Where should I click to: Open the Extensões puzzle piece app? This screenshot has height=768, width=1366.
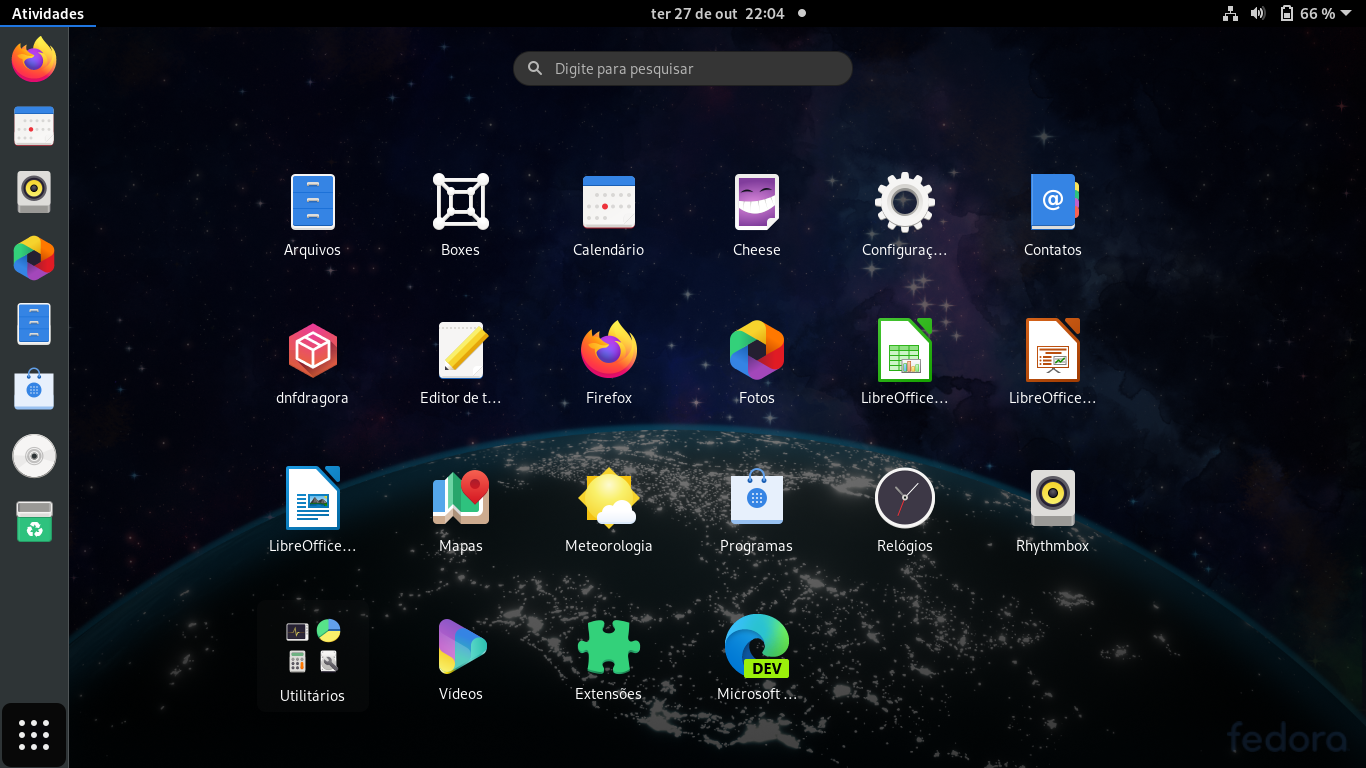coord(608,646)
